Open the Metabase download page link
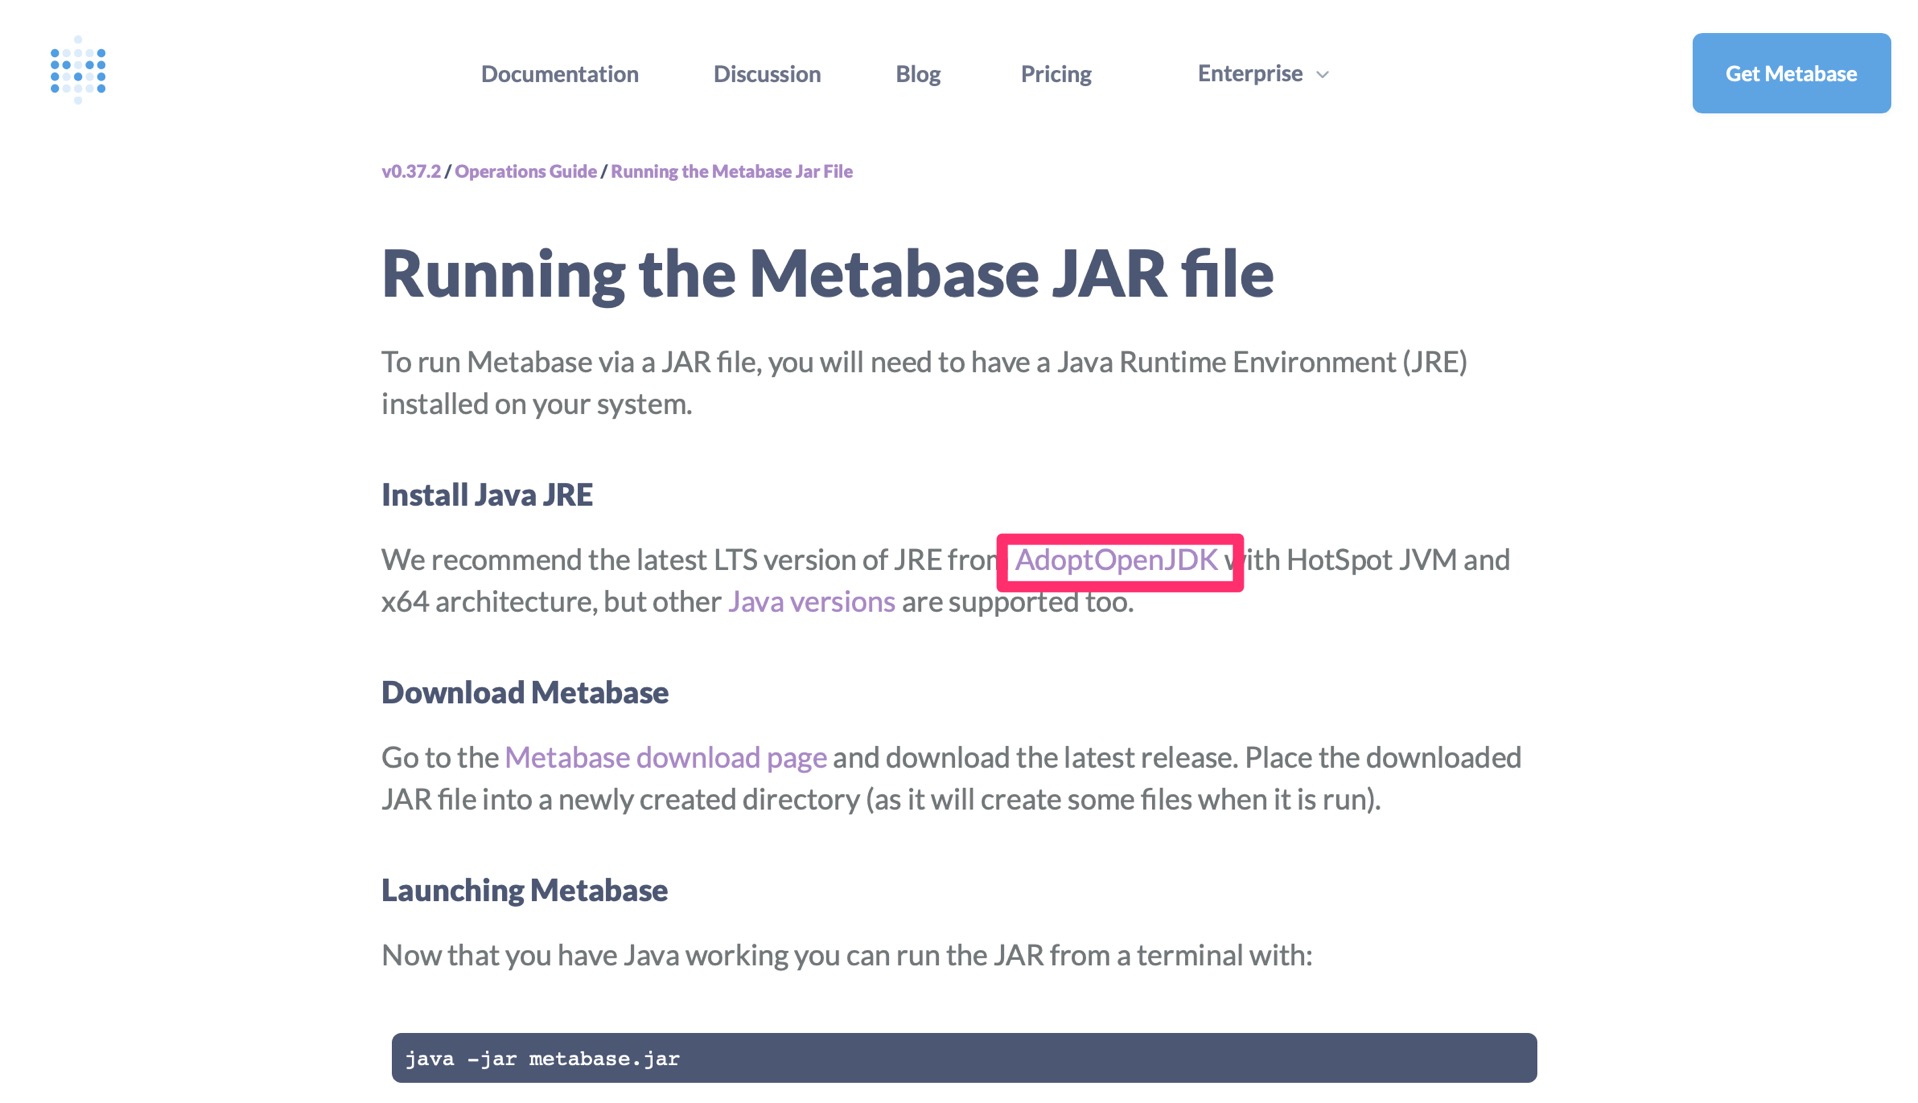This screenshot has width=1918, height=1103. (x=665, y=757)
